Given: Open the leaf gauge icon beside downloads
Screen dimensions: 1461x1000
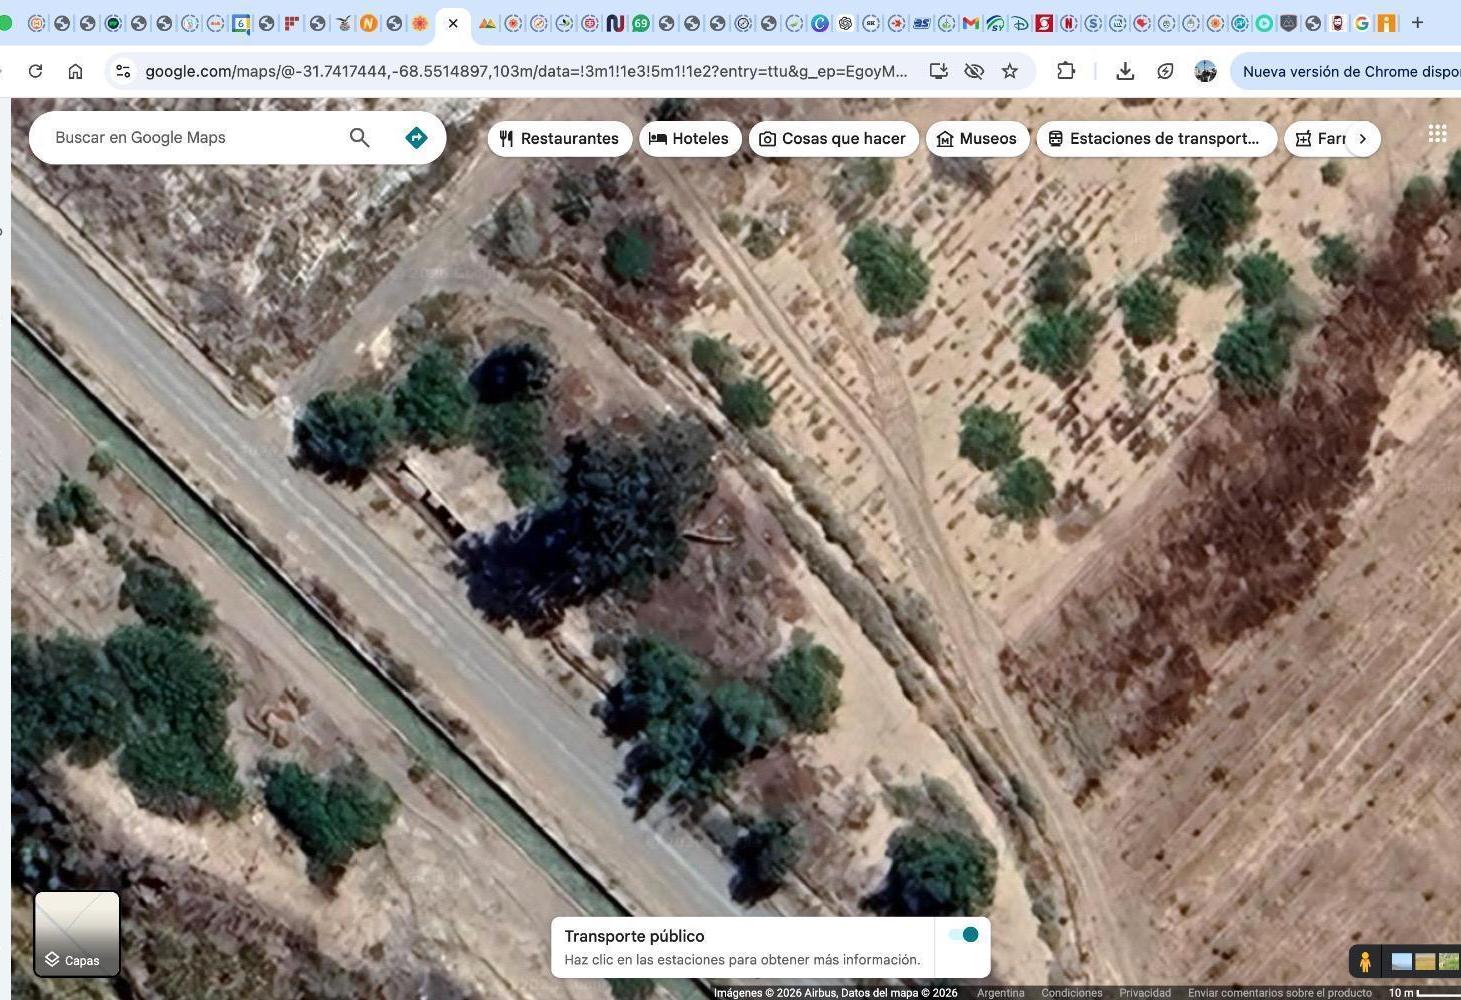Looking at the screenshot, I should [x=1165, y=71].
